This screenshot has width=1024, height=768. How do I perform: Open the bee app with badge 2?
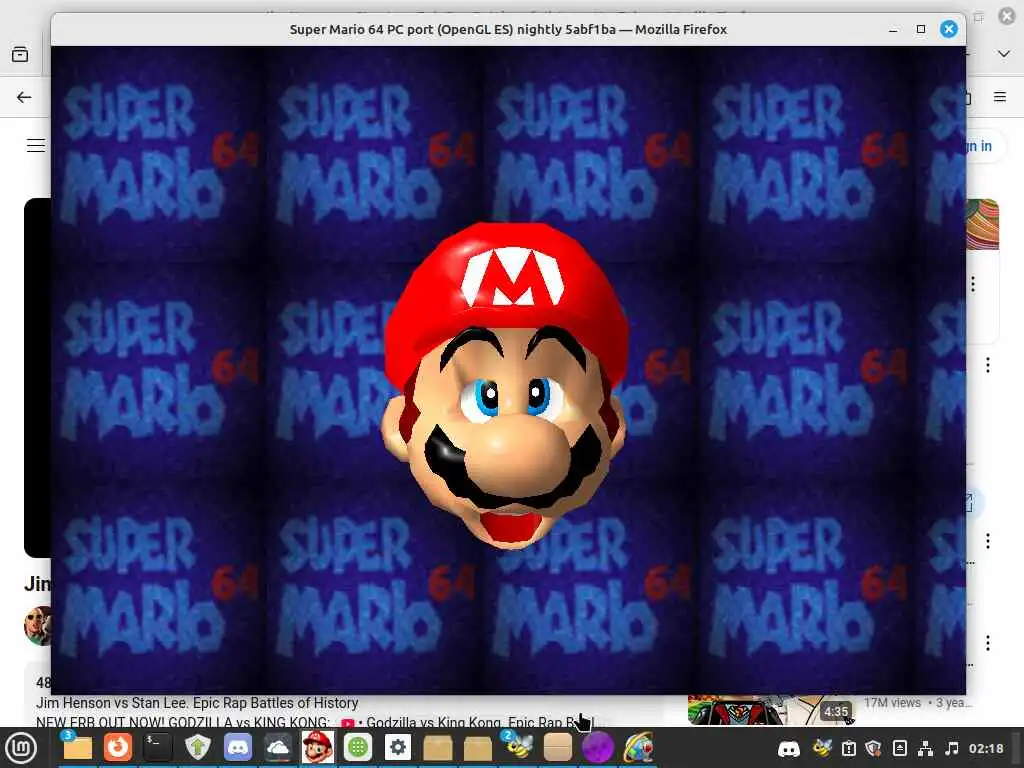coord(517,747)
